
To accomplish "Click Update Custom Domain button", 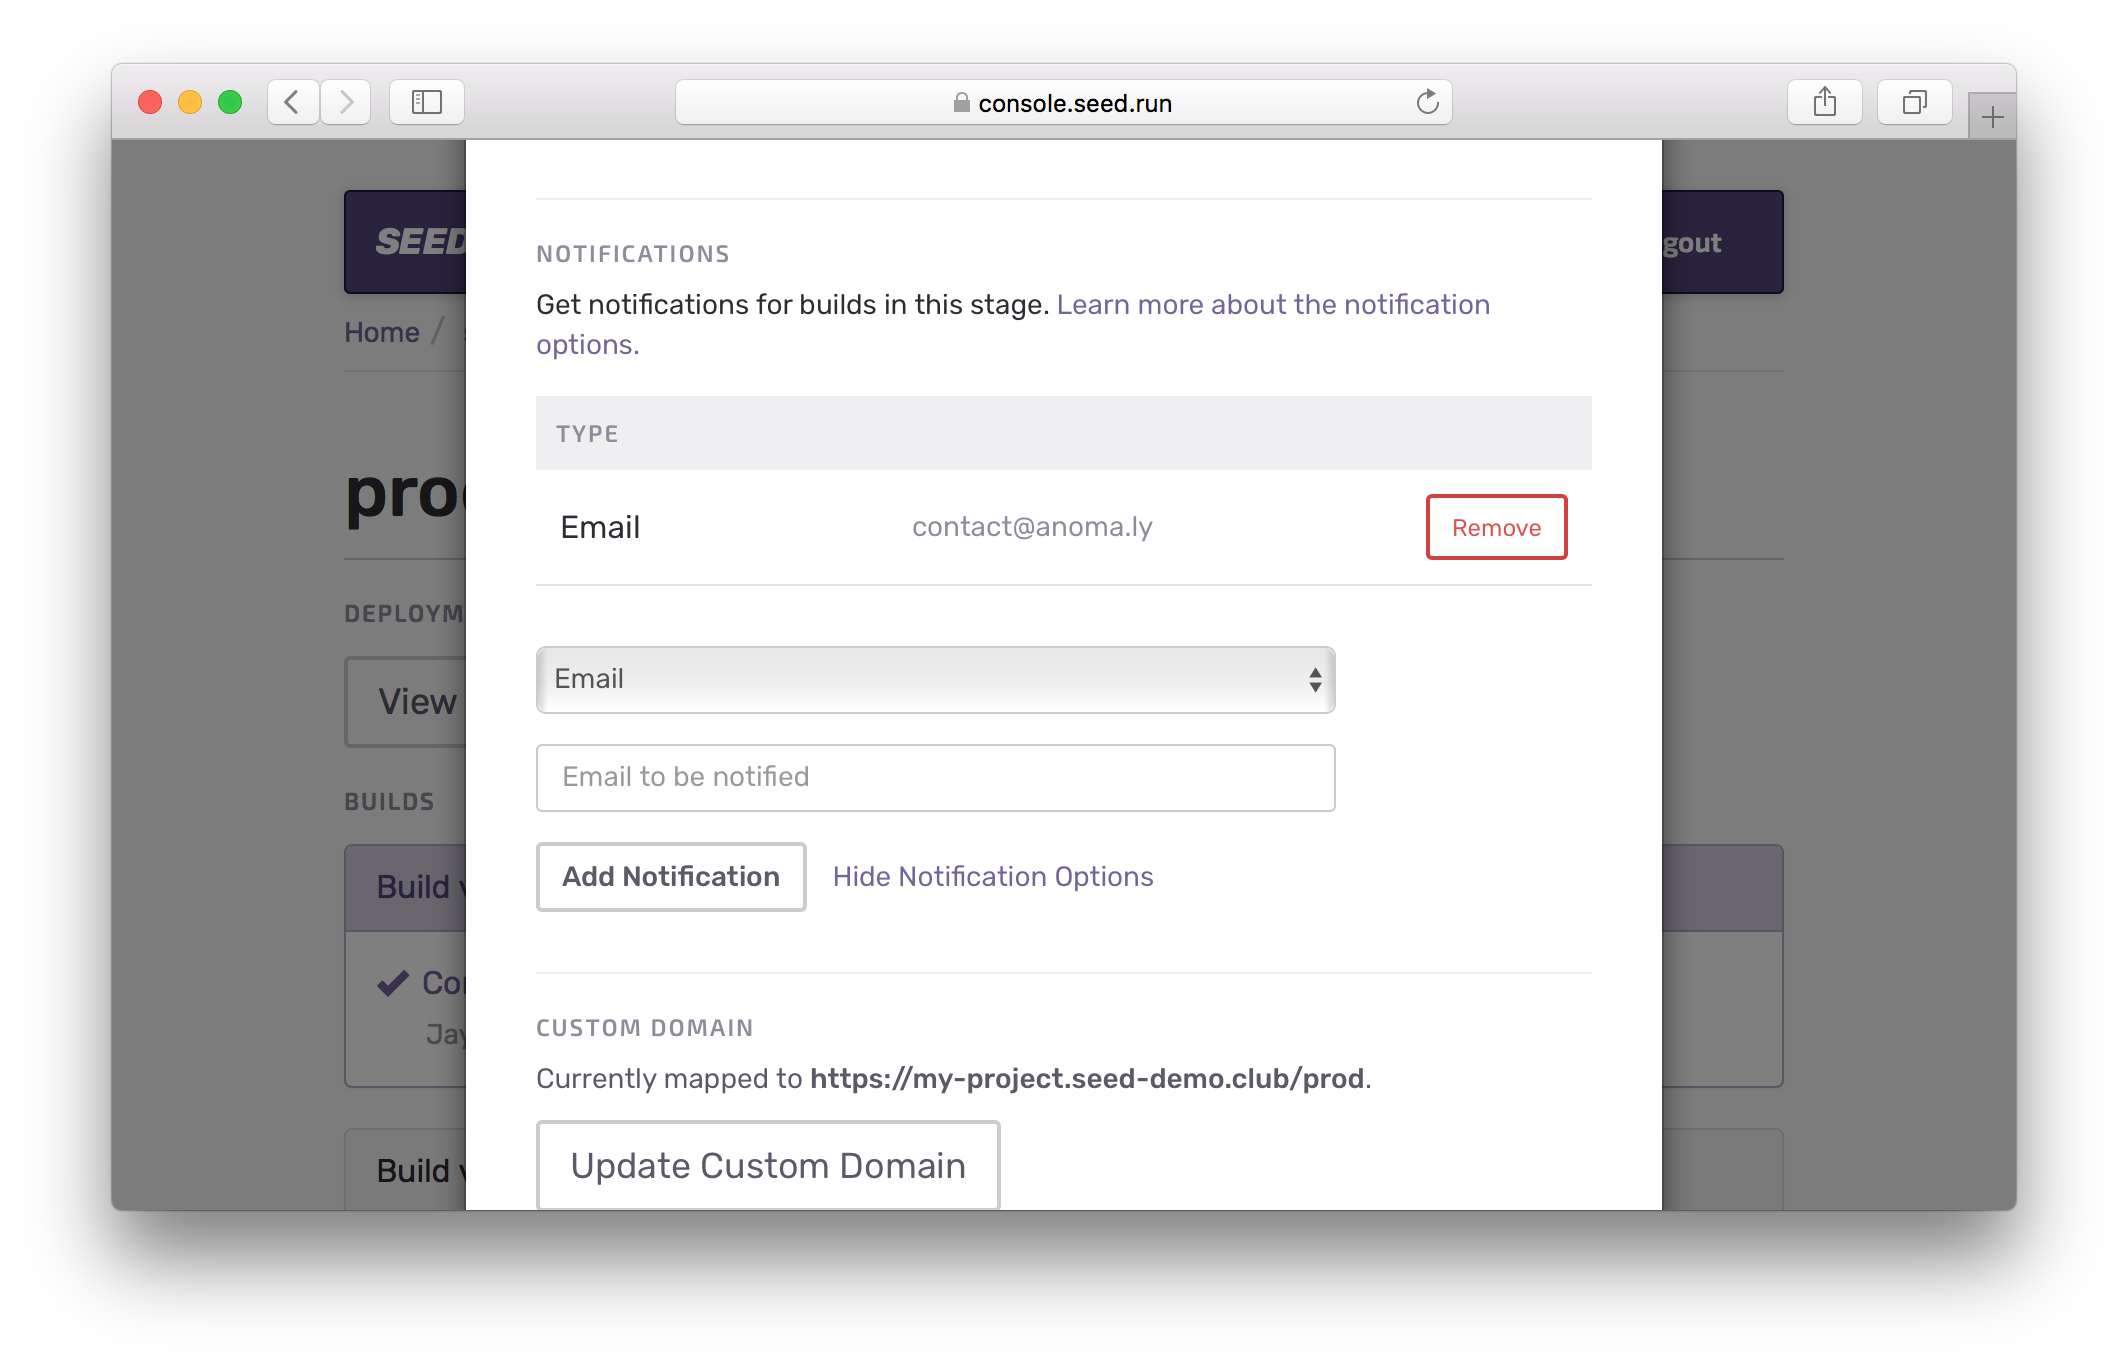I will coord(767,1165).
